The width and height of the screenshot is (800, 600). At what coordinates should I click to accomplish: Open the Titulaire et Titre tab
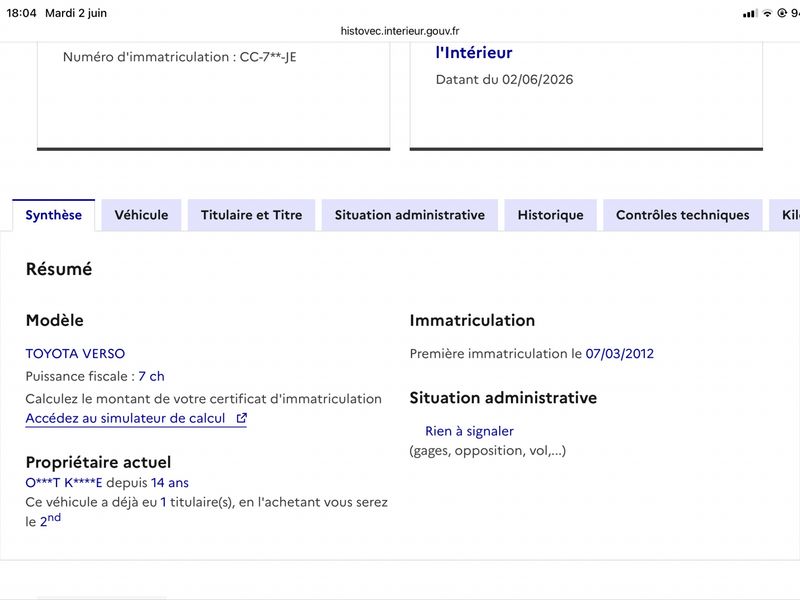[252, 215]
